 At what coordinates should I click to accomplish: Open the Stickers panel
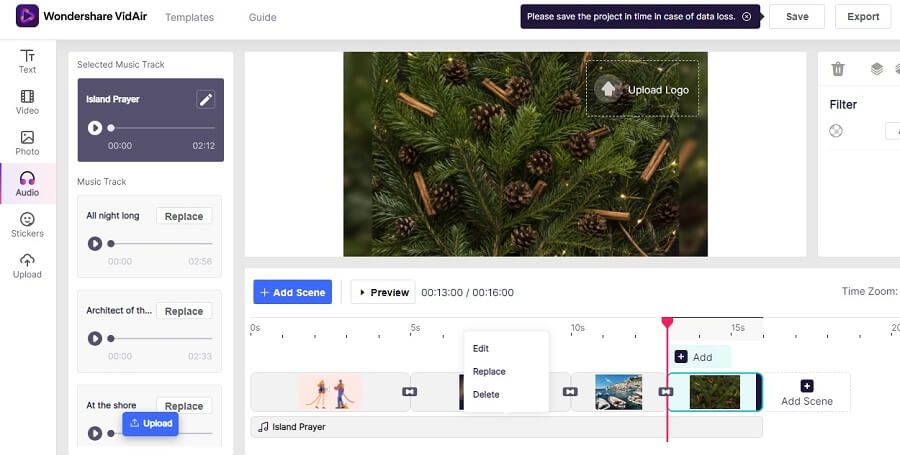27,225
